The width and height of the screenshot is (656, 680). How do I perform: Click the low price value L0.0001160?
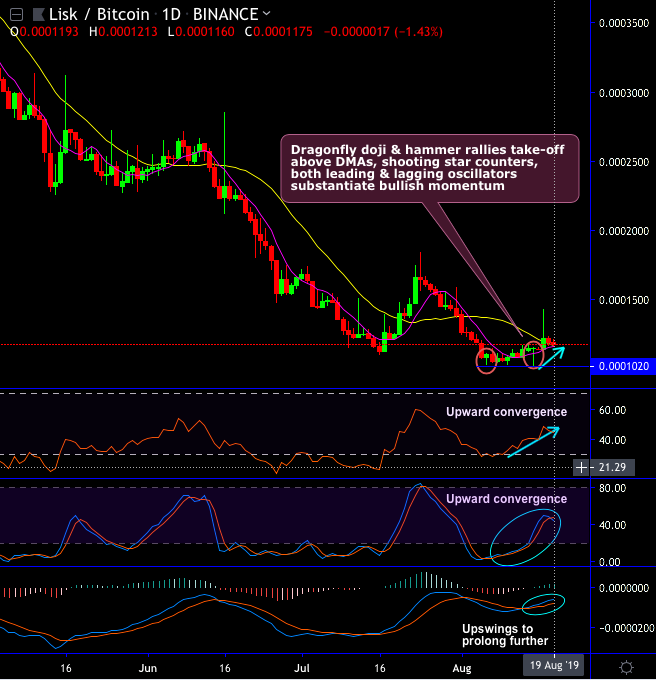(201, 32)
